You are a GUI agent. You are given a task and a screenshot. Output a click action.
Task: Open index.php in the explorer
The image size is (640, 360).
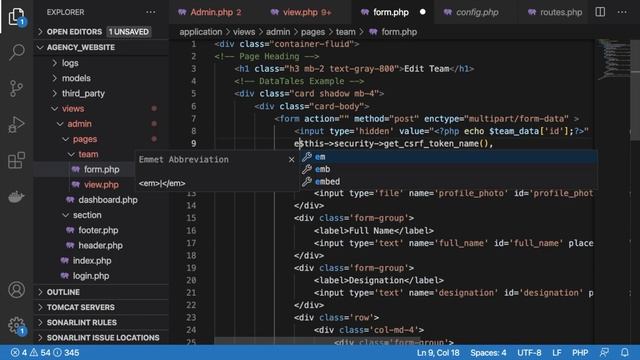[x=101, y=261]
